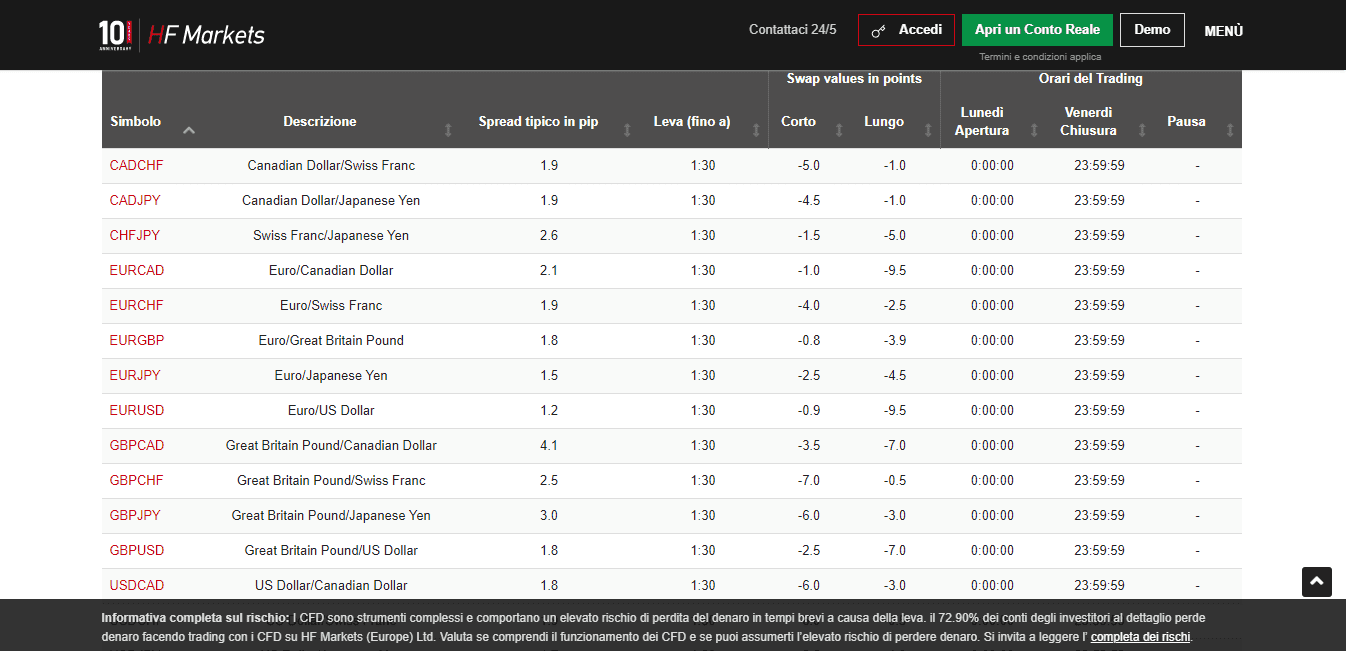This screenshot has height=651, width=1346.
Task: Select the Demo option in the header
Action: click(x=1152, y=29)
